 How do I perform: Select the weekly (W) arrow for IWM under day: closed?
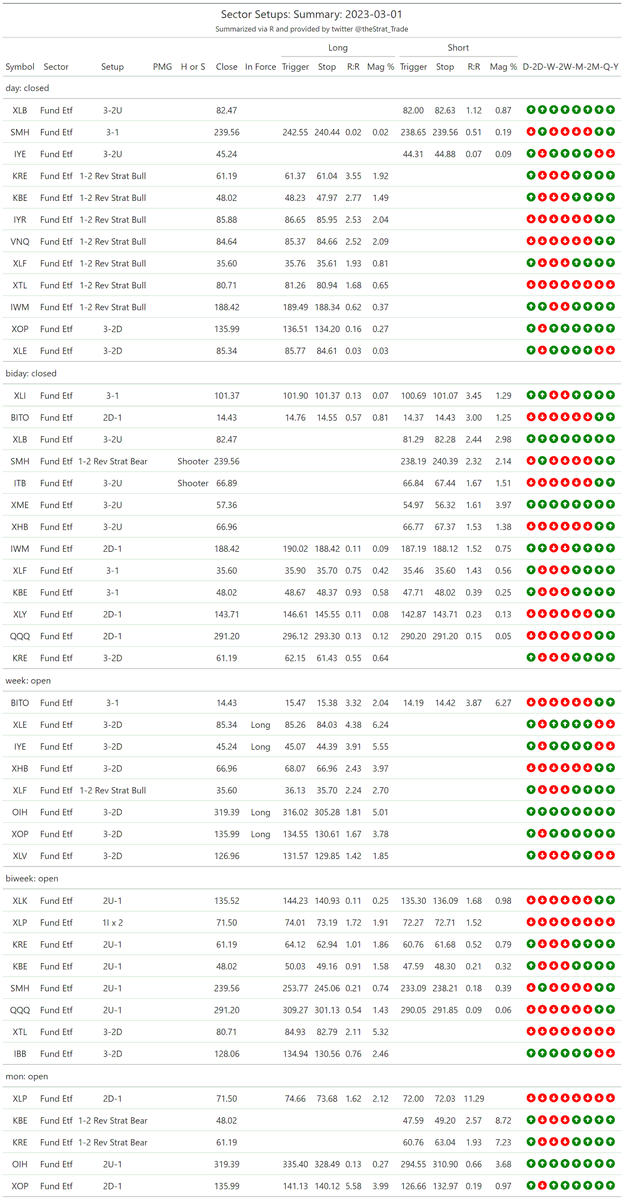click(x=554, y=308)
